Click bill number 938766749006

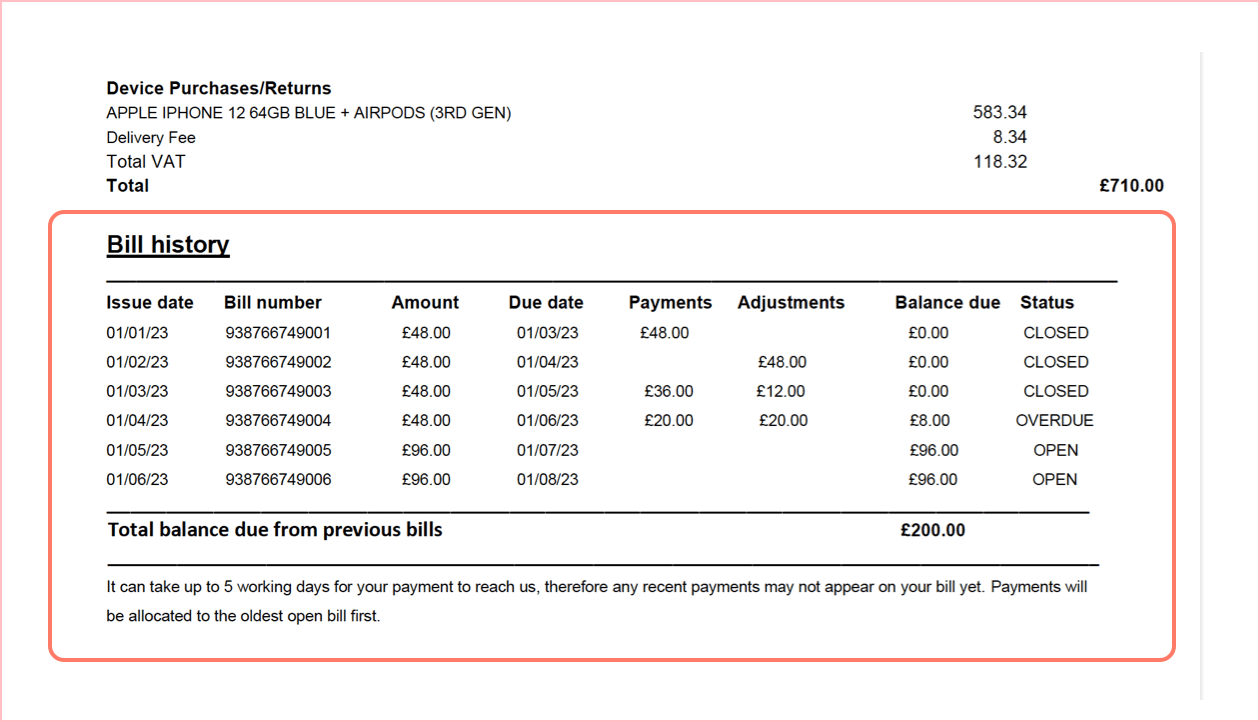(278, 480)
